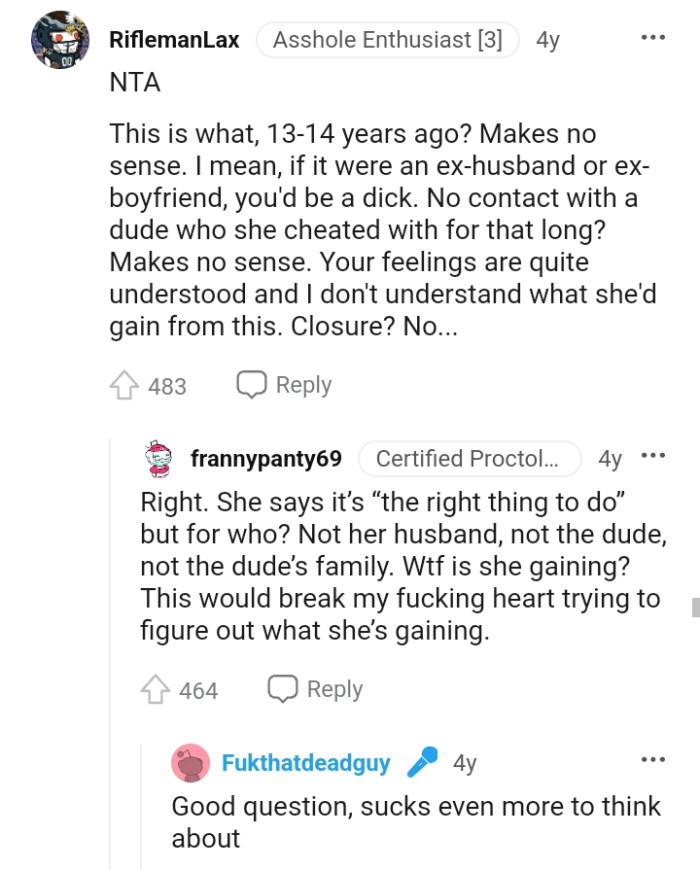Click the upvote arrow showing 483
This screenshot has height=870, width=700.
click(126, 382)
